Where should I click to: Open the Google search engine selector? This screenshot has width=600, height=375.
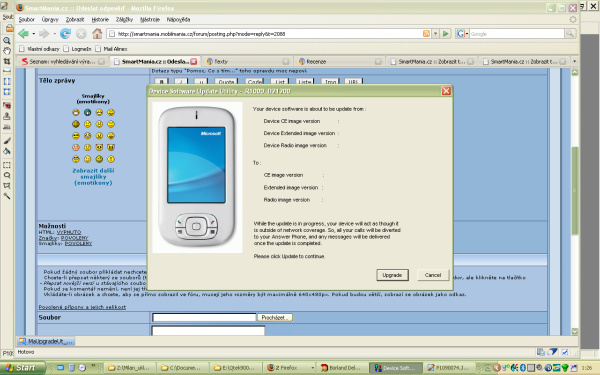[x=462, y=34]
